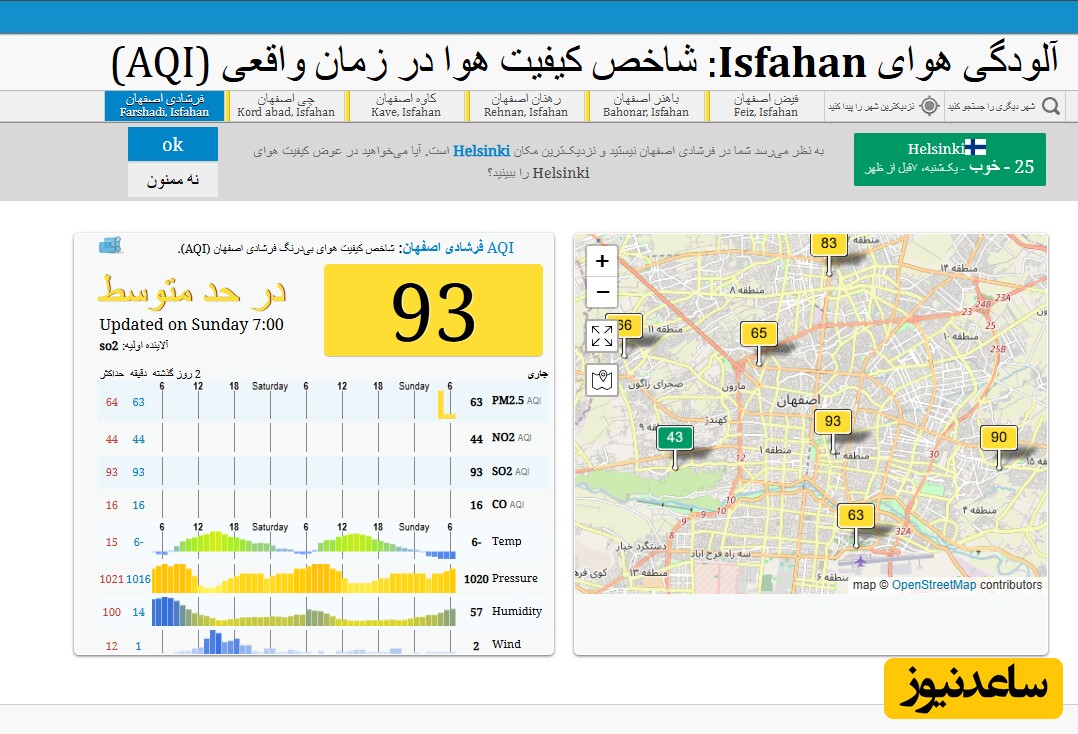The image size is (1078, 734).
Task: Switch to Bahonar, Isfahan station tab
Action: (x=646, y=106)
